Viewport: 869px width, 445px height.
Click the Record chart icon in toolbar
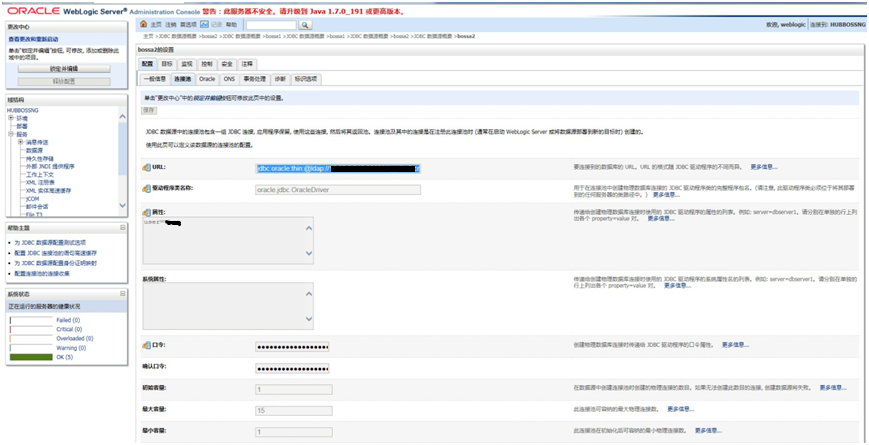tap(205, 24)
